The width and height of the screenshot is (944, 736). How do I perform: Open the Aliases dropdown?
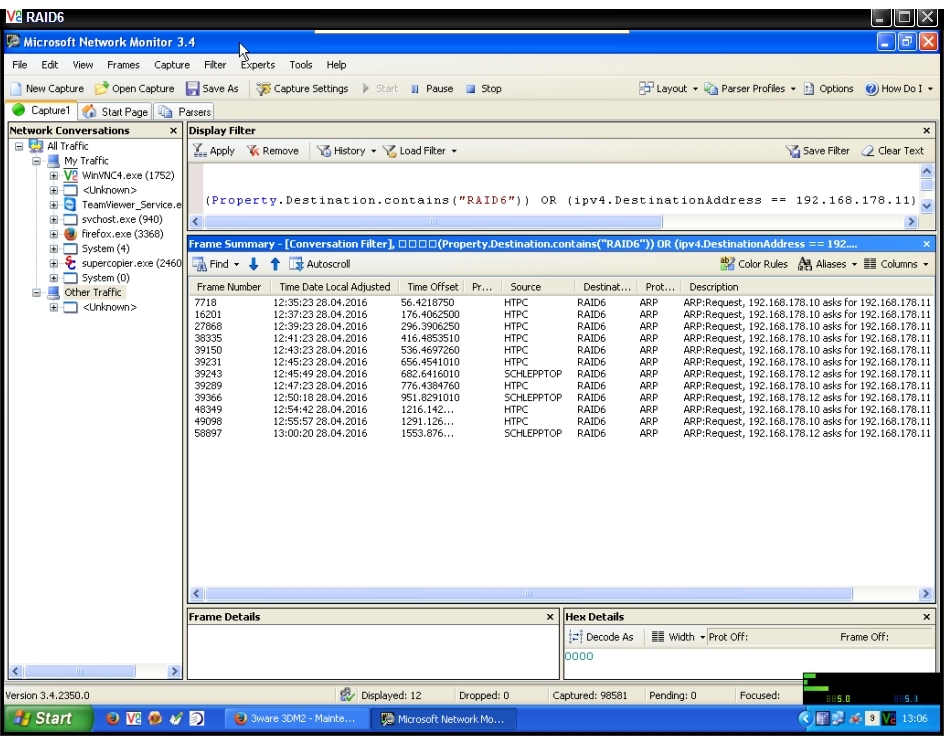pos(827,264)
